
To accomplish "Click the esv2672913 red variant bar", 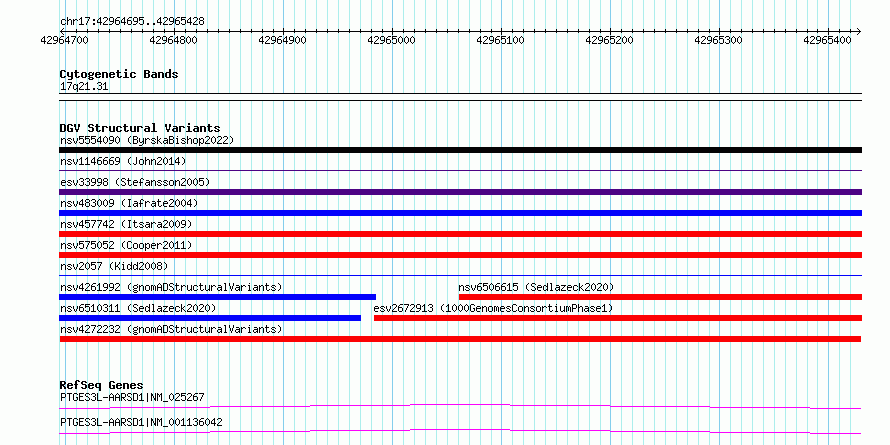I will 618,318.
